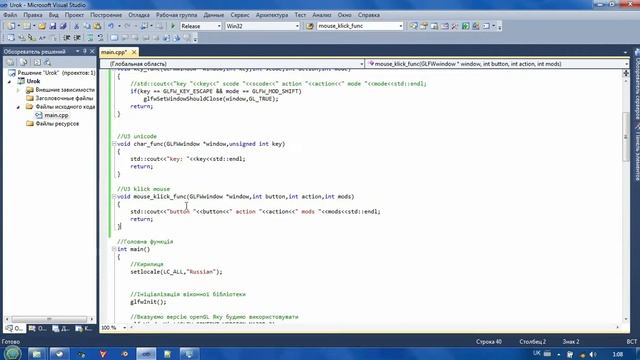Viewport: 640px width, 360px height.
Task: Open the Правка menu
Action: tap(33, 15)
